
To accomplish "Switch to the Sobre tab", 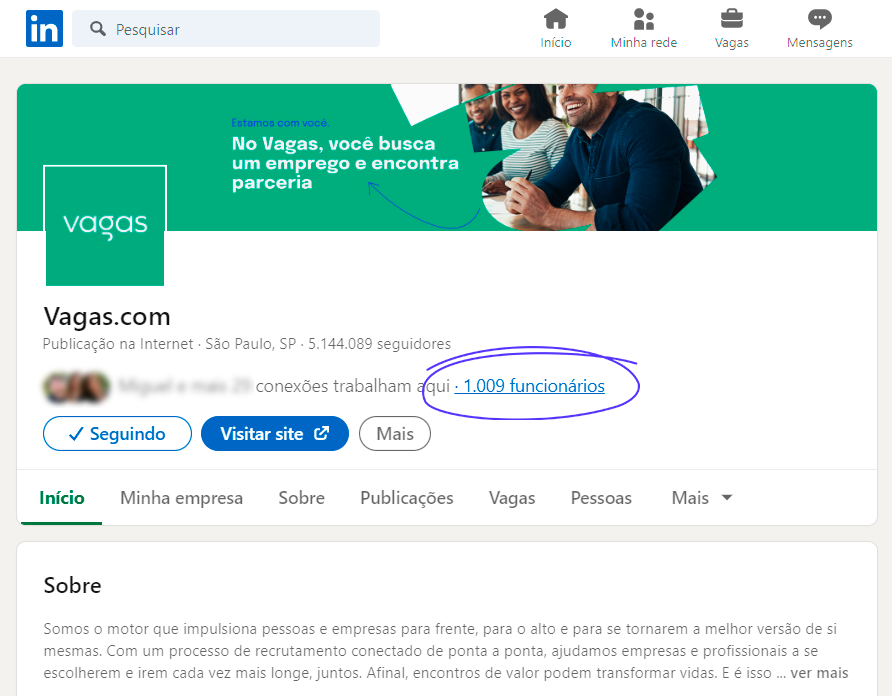I will click(x=302, y=498).
